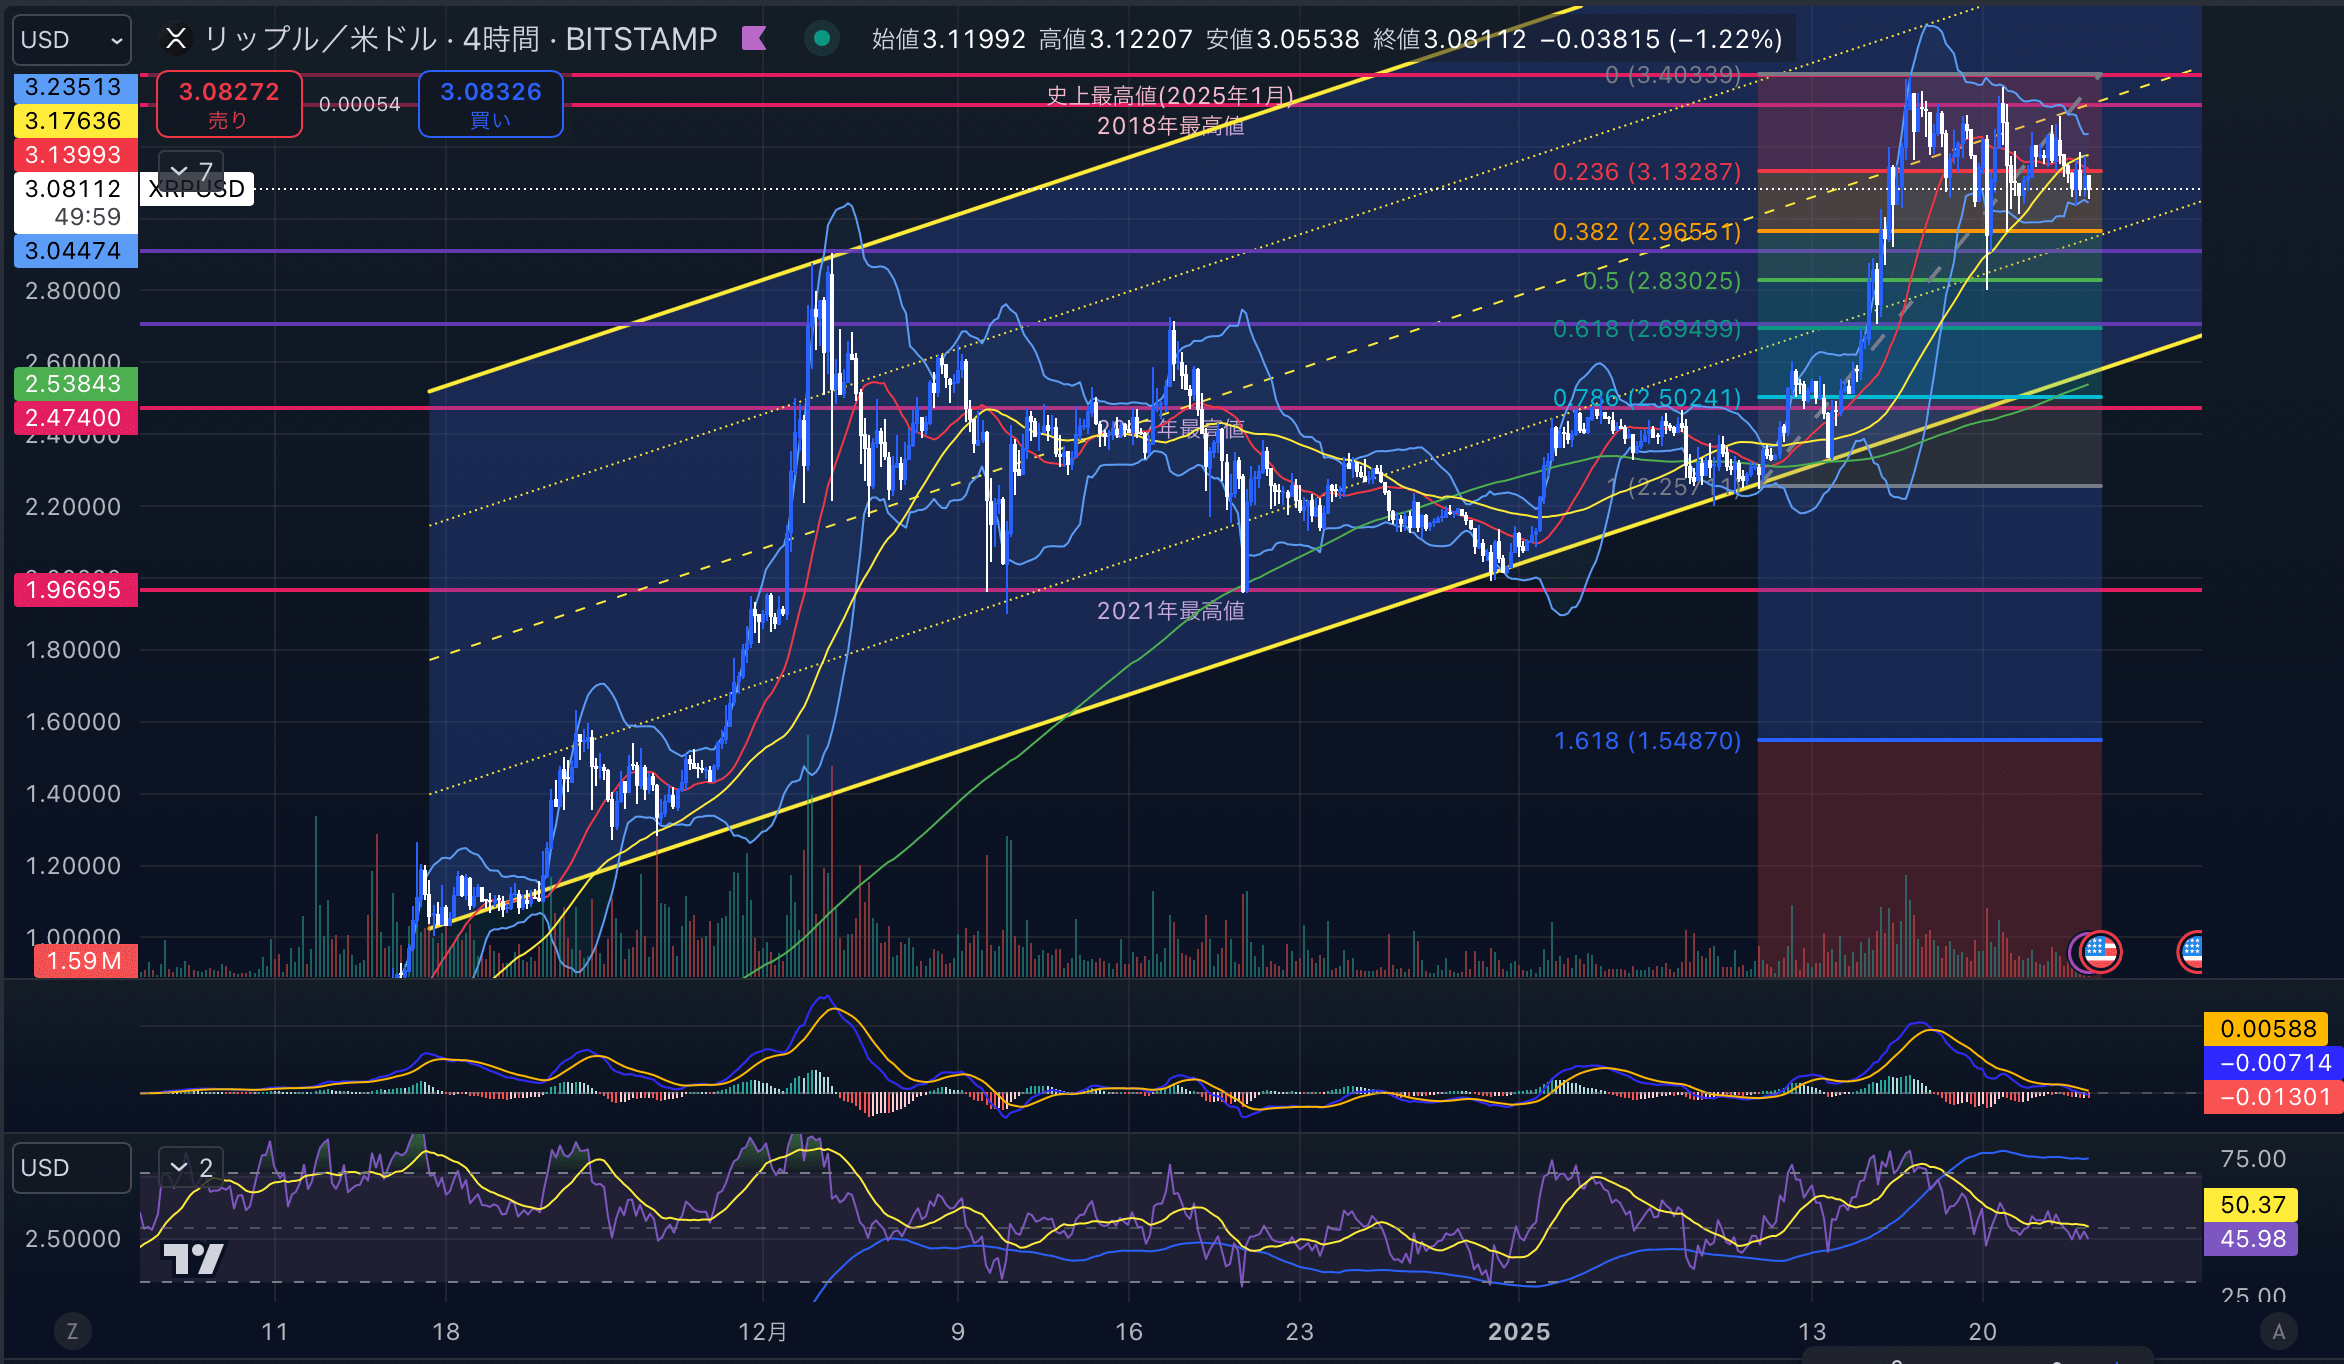
Task: Click the XRPUSD price line label
Action: (x=197, y=189)
